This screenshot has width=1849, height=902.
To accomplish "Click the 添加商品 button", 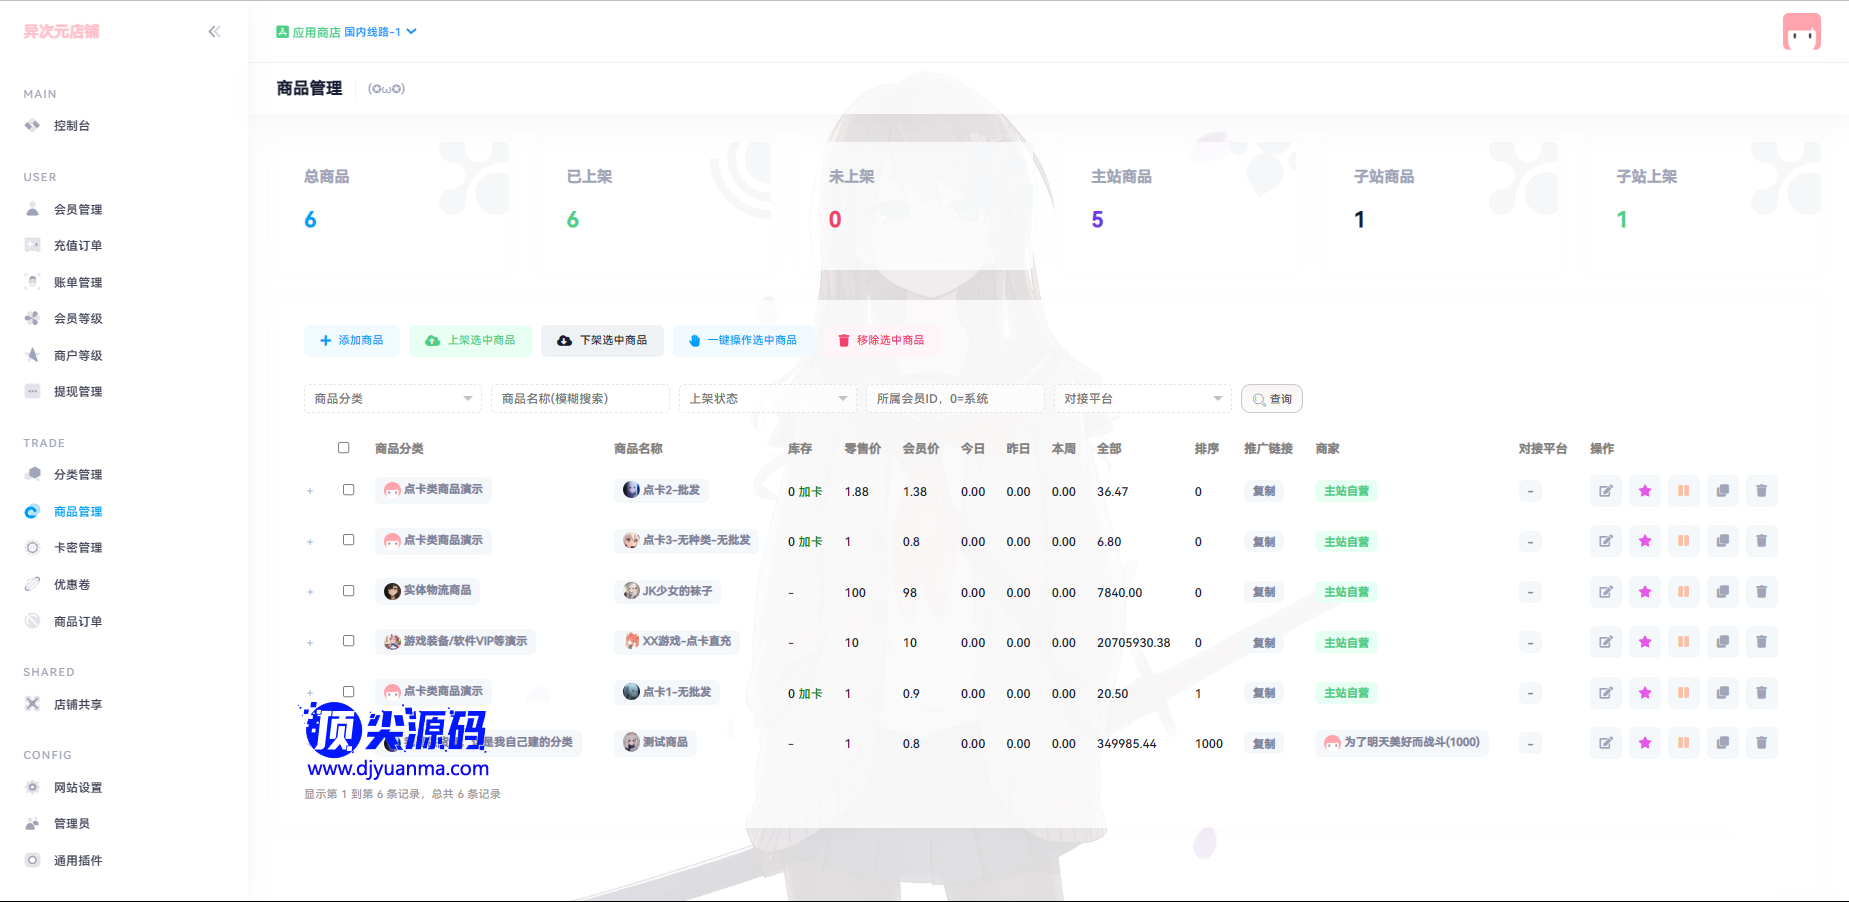I will tap(351, 341).
